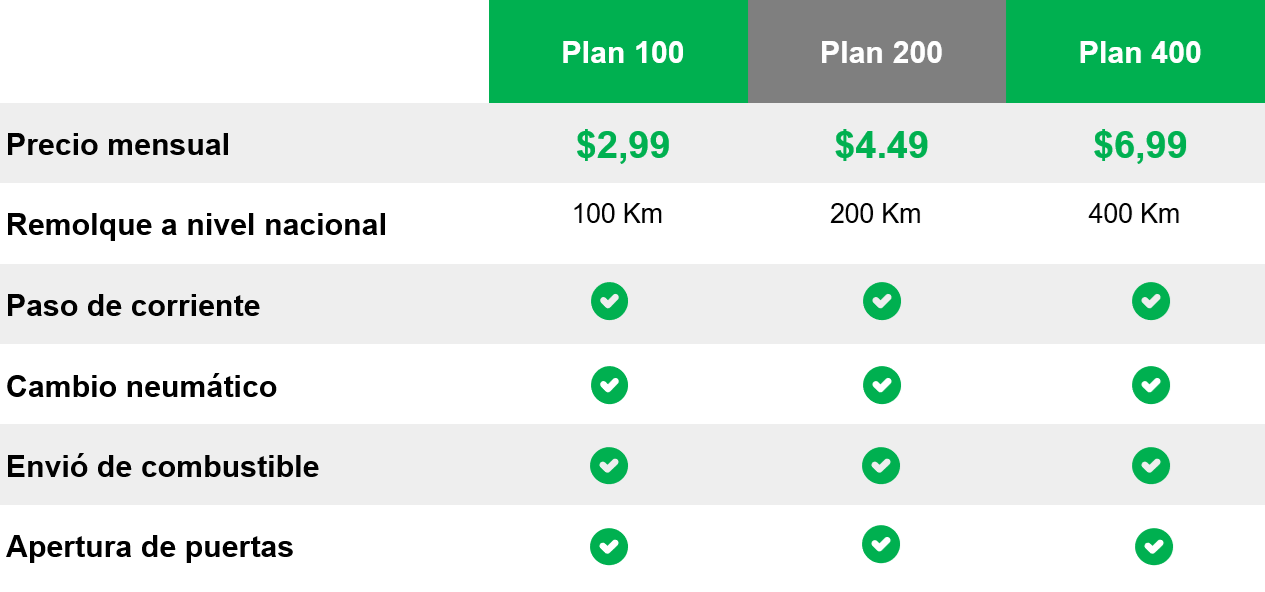1265x592 pixels.
Task: Click Paso de corriente checkmark for Plan 100
Action: coord(609,301)
